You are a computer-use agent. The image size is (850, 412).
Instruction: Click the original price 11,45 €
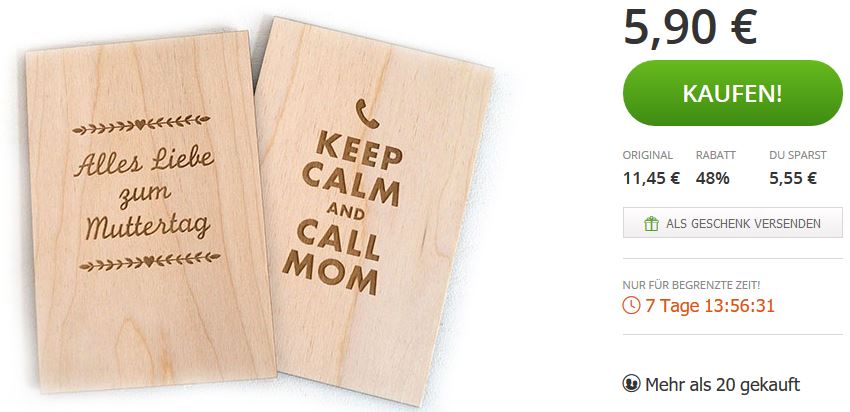(x=651, y=178)
